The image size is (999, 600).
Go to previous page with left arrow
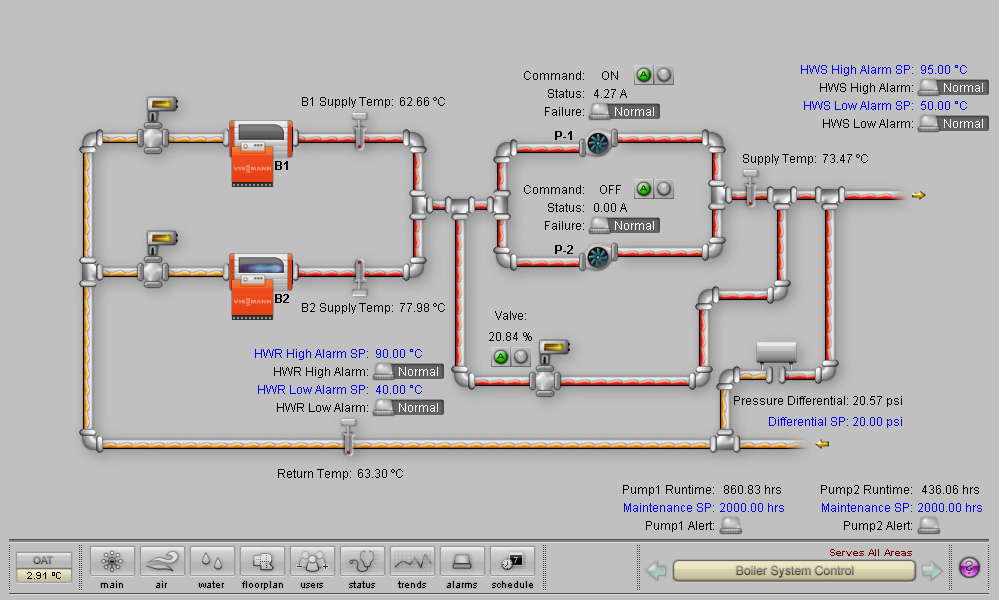pyautogui.click(x=656, y=571)
